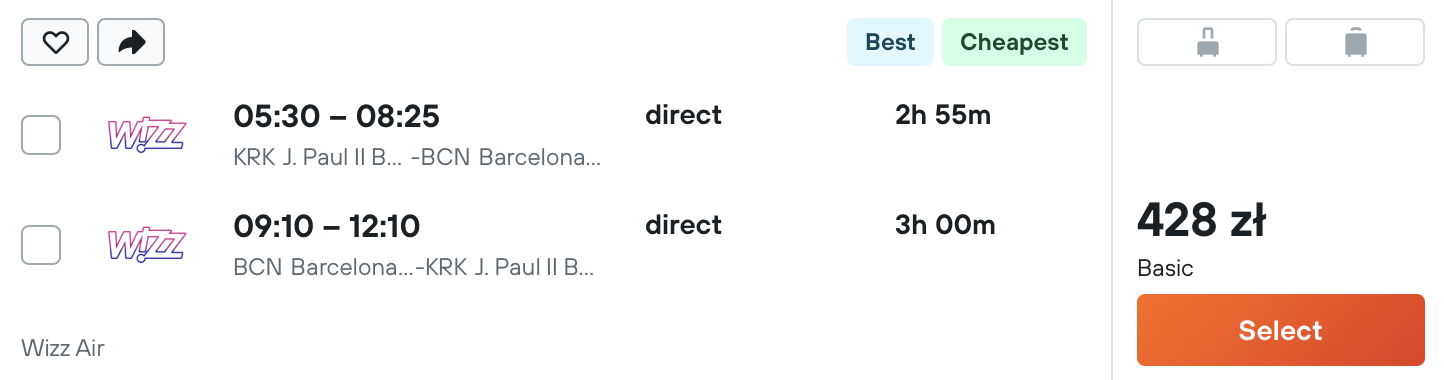
Task: Tick checkbox for 09:10 return flight
Action: click(x=41, y=245)
